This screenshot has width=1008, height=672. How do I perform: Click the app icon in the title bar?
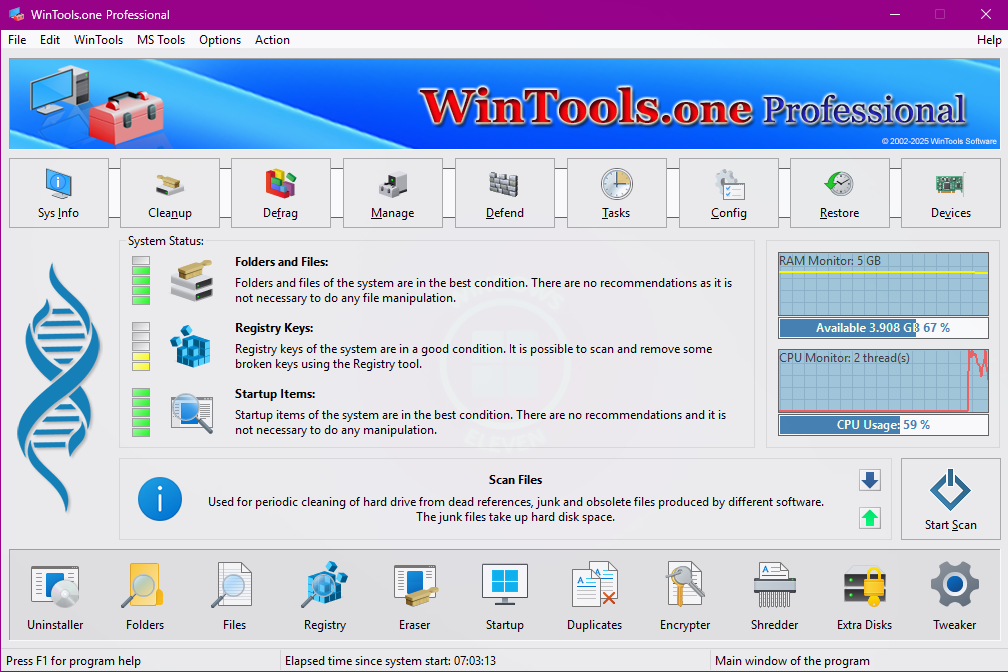point(17,14)
